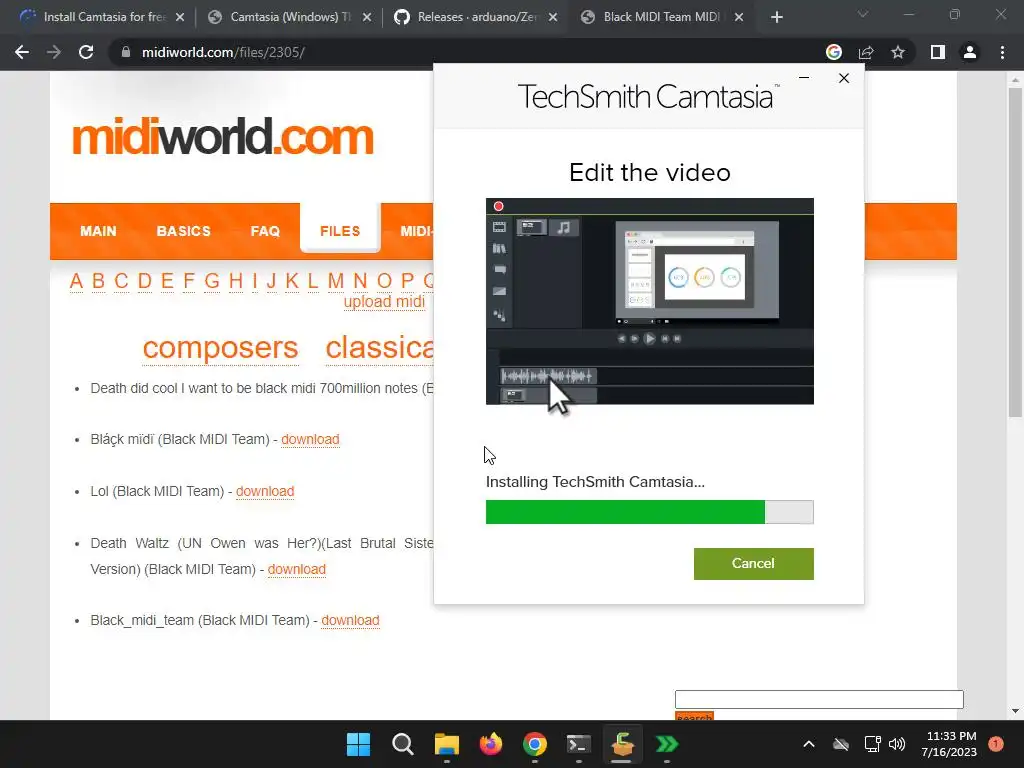
Task: Open a new browser tab
Action: 776,17
